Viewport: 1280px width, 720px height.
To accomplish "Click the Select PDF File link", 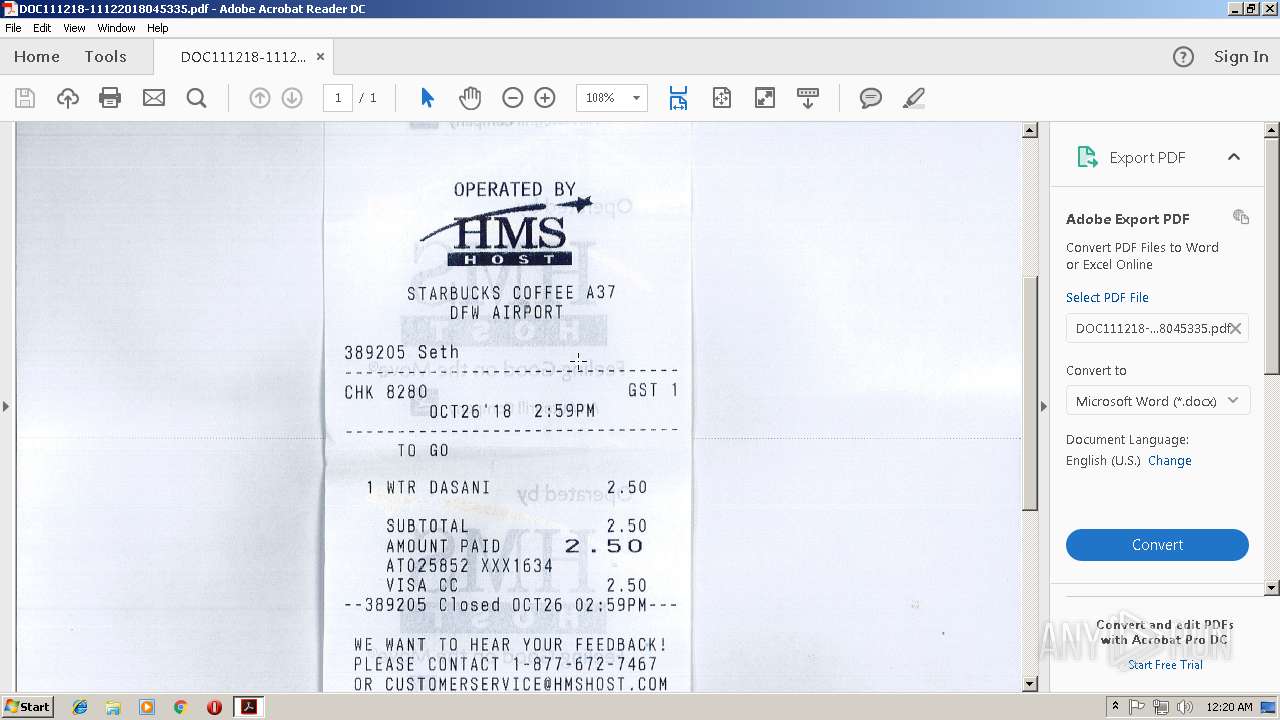I will click(x=1107, y=297).
